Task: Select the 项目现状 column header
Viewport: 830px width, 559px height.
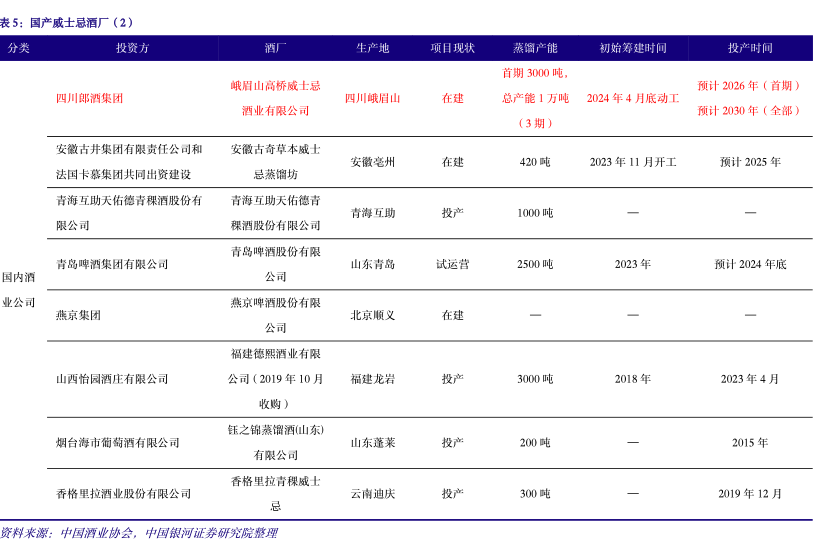Action: [452, 48]
